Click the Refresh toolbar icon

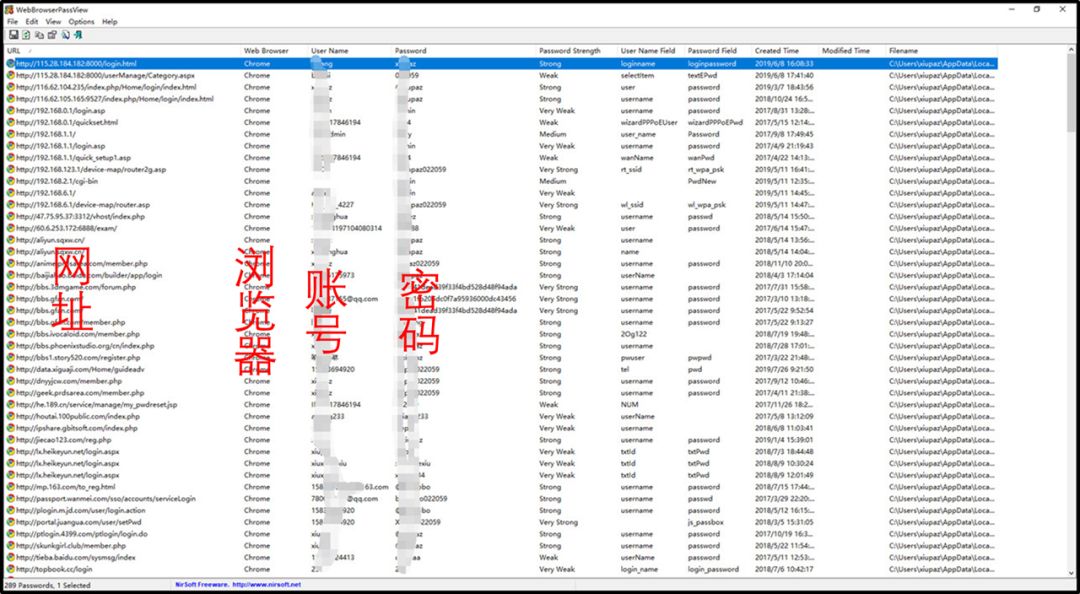pos(26,34)
